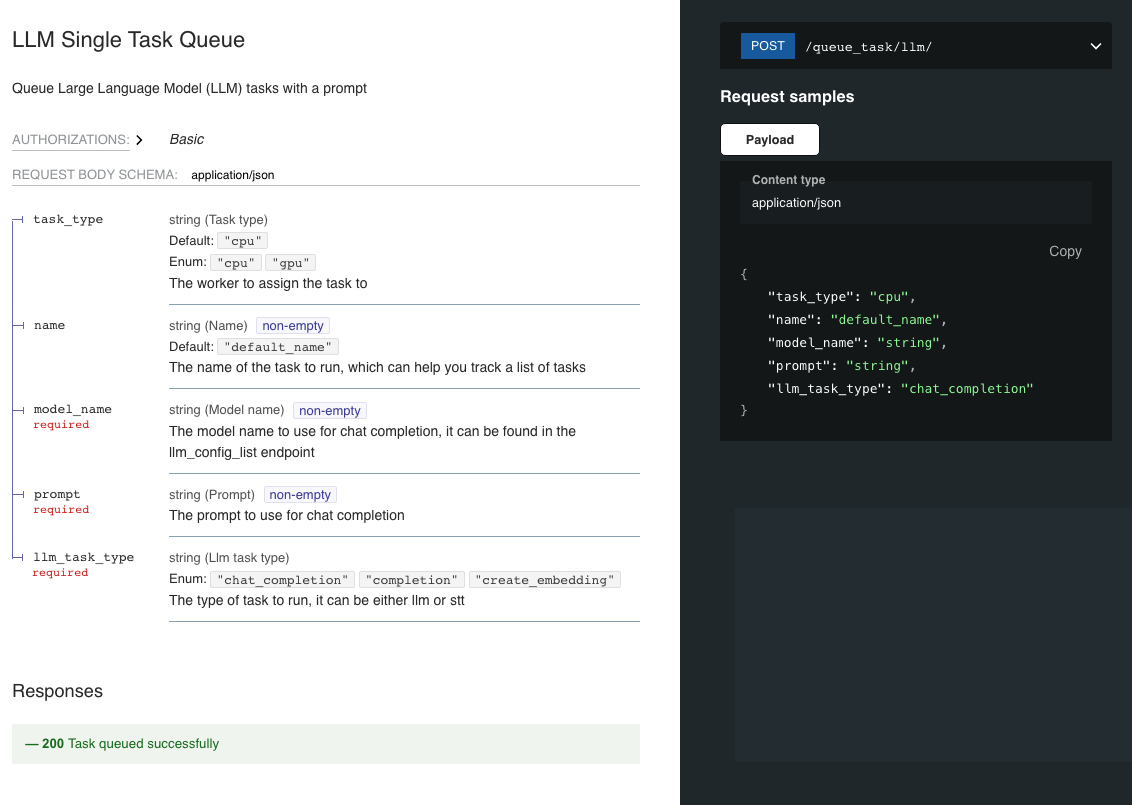Copy the request sample JSON
This screenshot has height=805, width=1132.
coord(1065,251)
